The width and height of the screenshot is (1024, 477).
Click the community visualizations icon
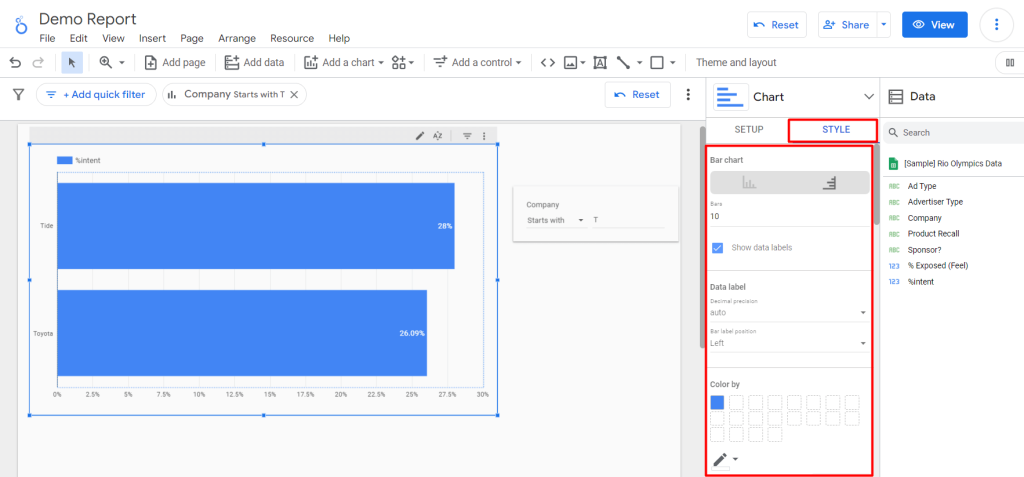pyautogui.click(x=399, y=63)
